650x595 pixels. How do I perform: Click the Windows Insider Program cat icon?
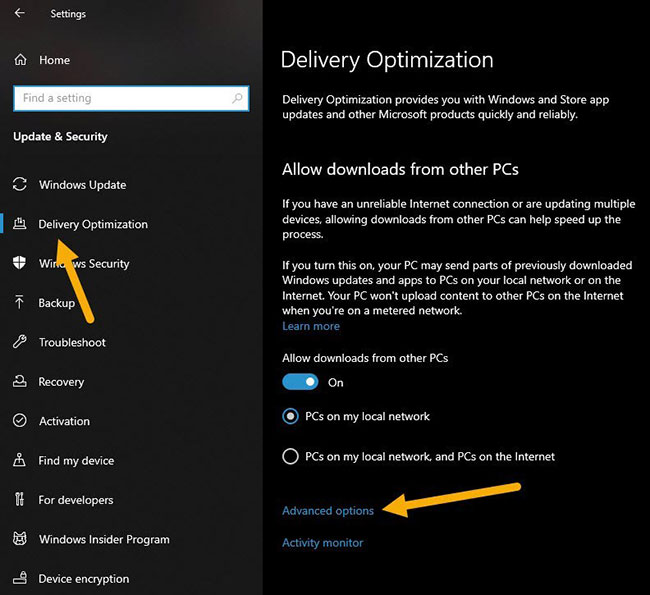(x=19, y=539)
